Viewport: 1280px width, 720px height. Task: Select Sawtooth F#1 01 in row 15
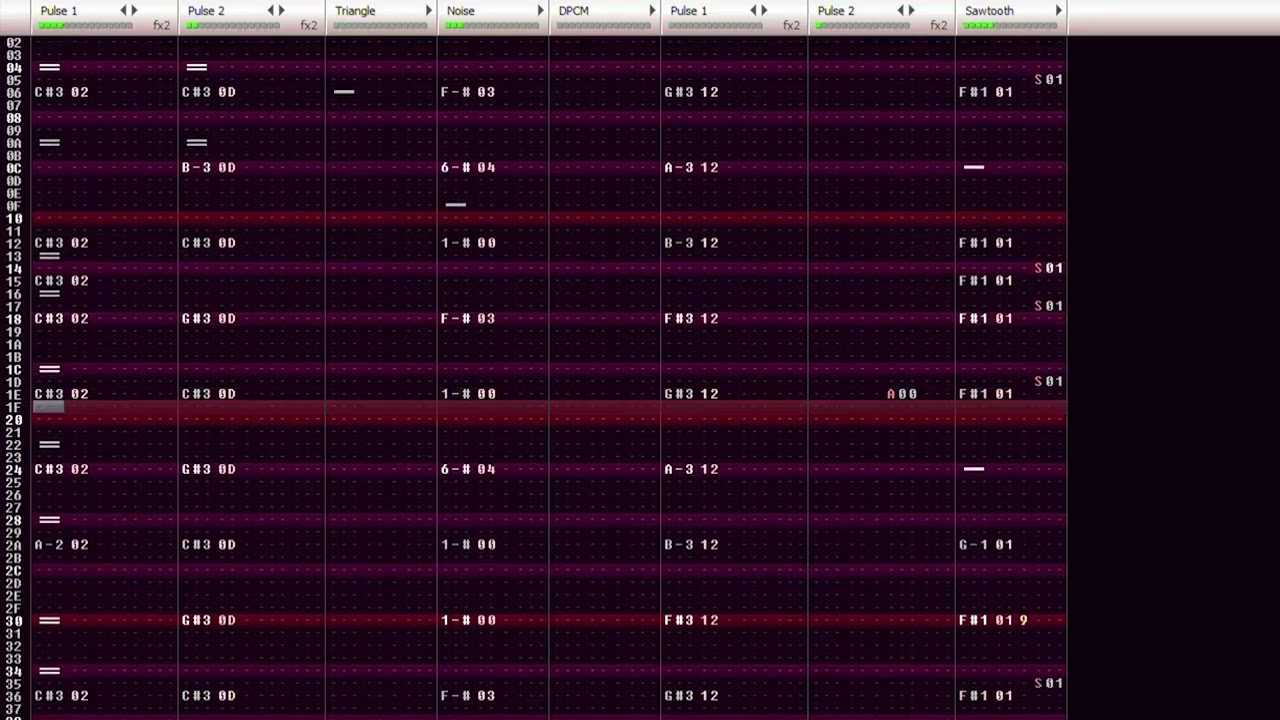[986, 281]
